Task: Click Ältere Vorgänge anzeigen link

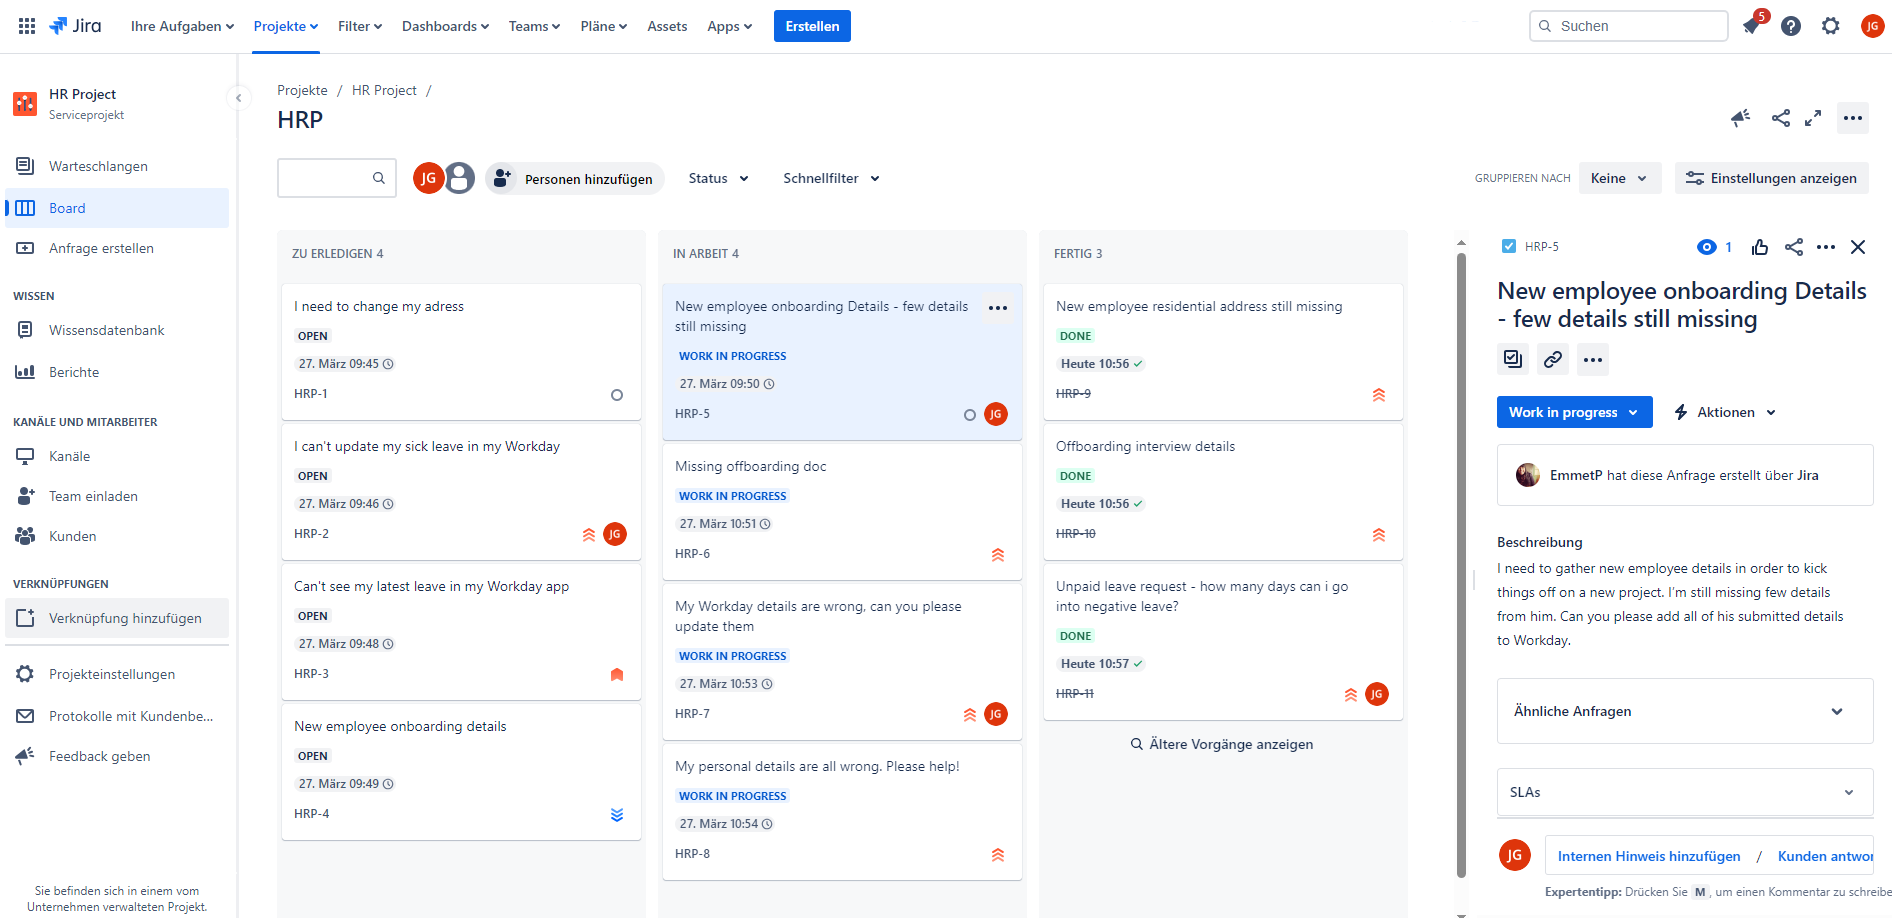Action: click(x=1222, y=744)
